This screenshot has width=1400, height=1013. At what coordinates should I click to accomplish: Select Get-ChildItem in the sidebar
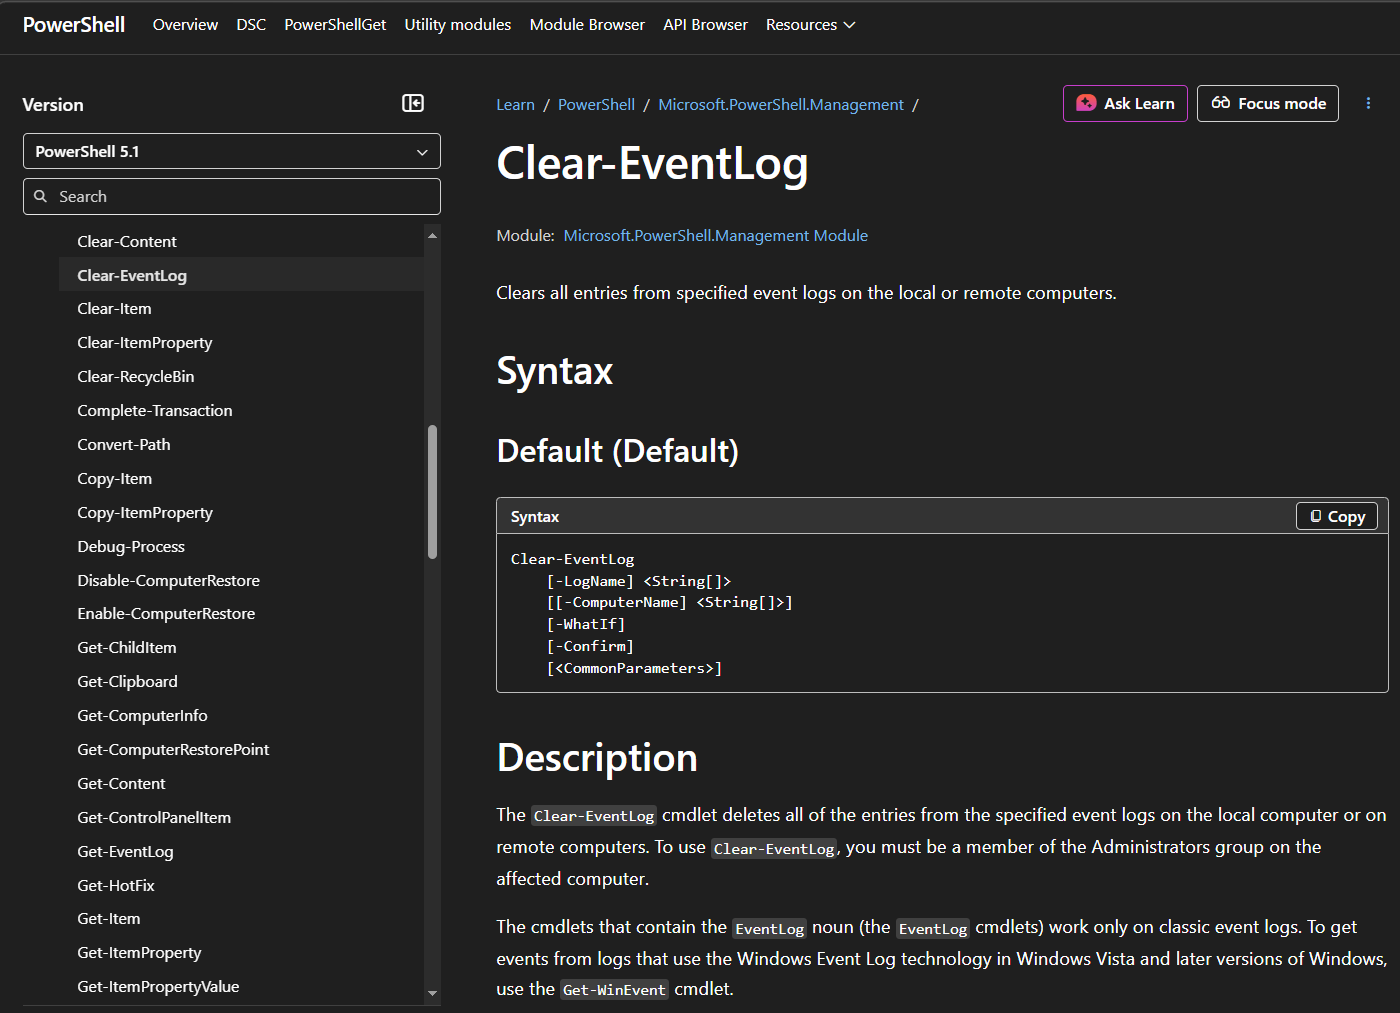click(127, 648)
